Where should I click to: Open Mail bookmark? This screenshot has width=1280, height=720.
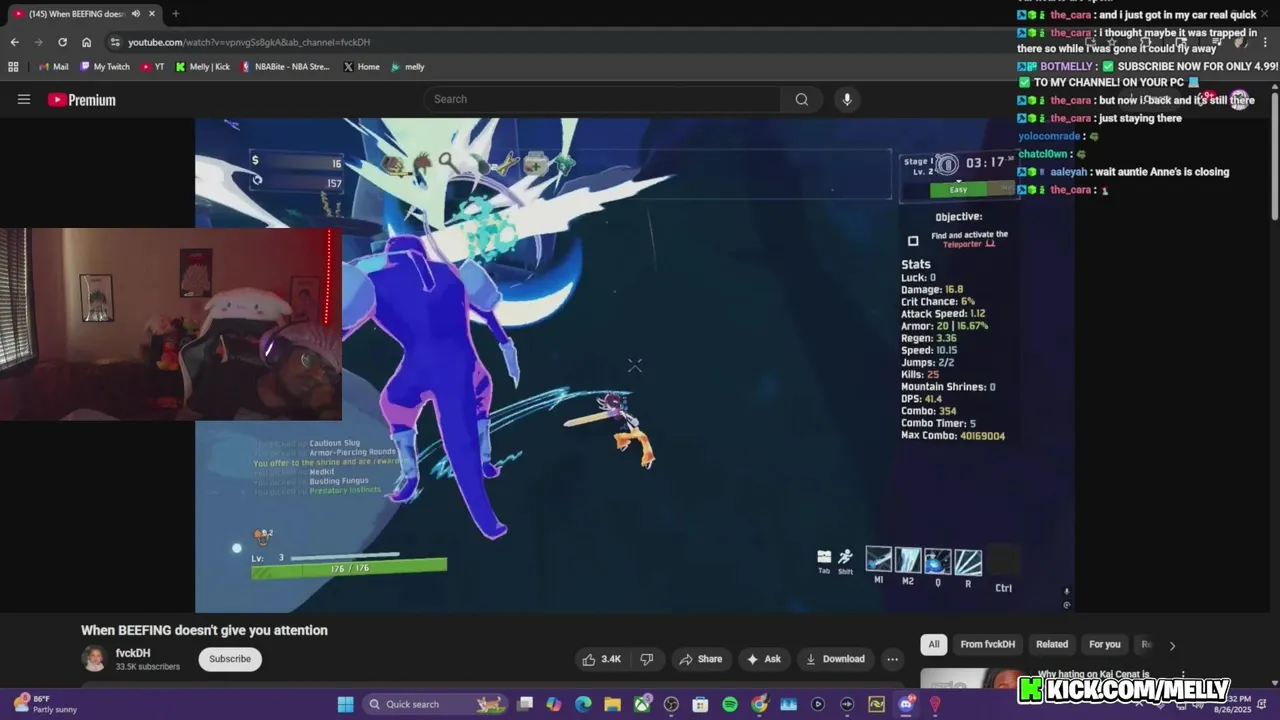[x=53, y=67]
